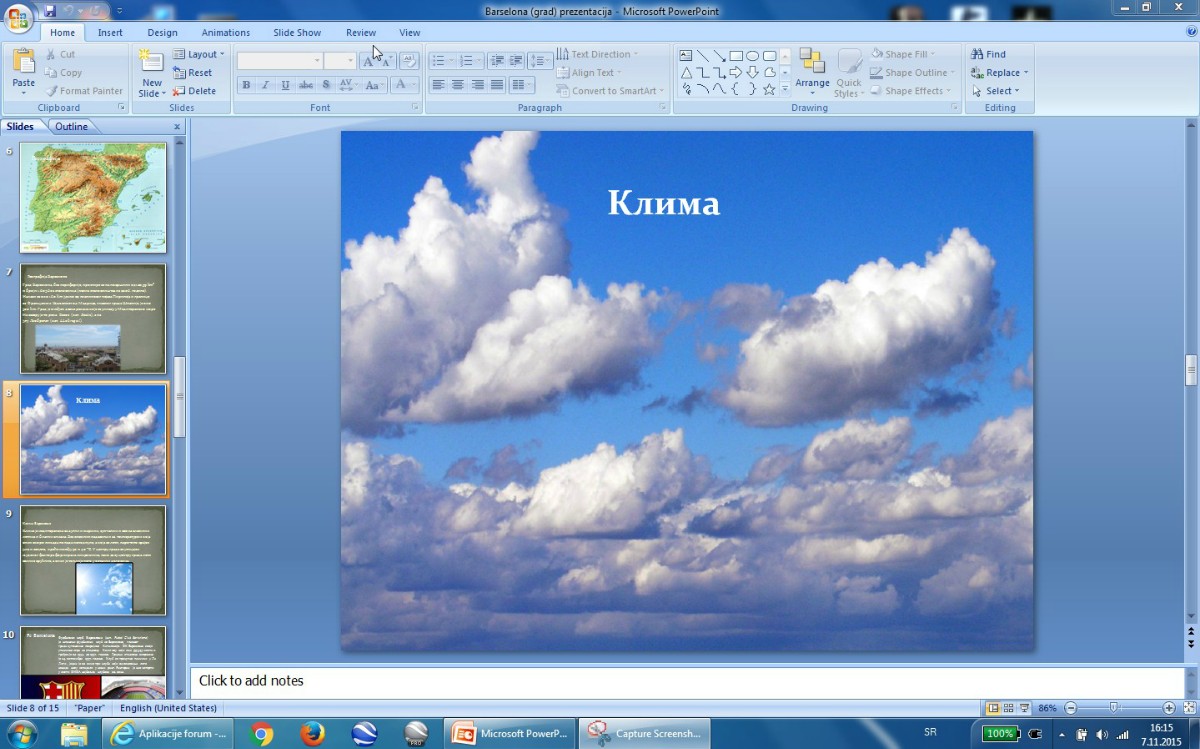Select slide 9 thumbnail
1200x749 pixels.
tap(93, 560)
